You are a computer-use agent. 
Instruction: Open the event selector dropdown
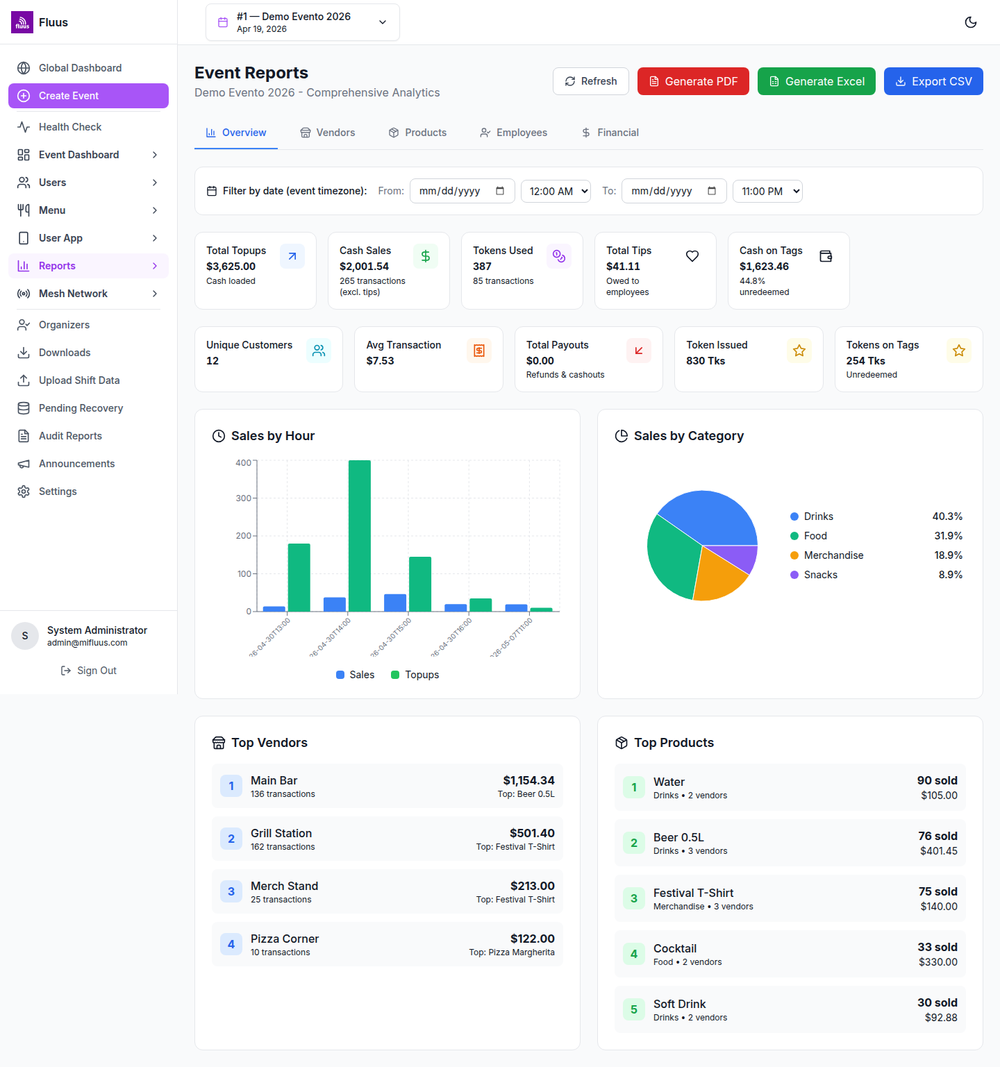point(303,22)
